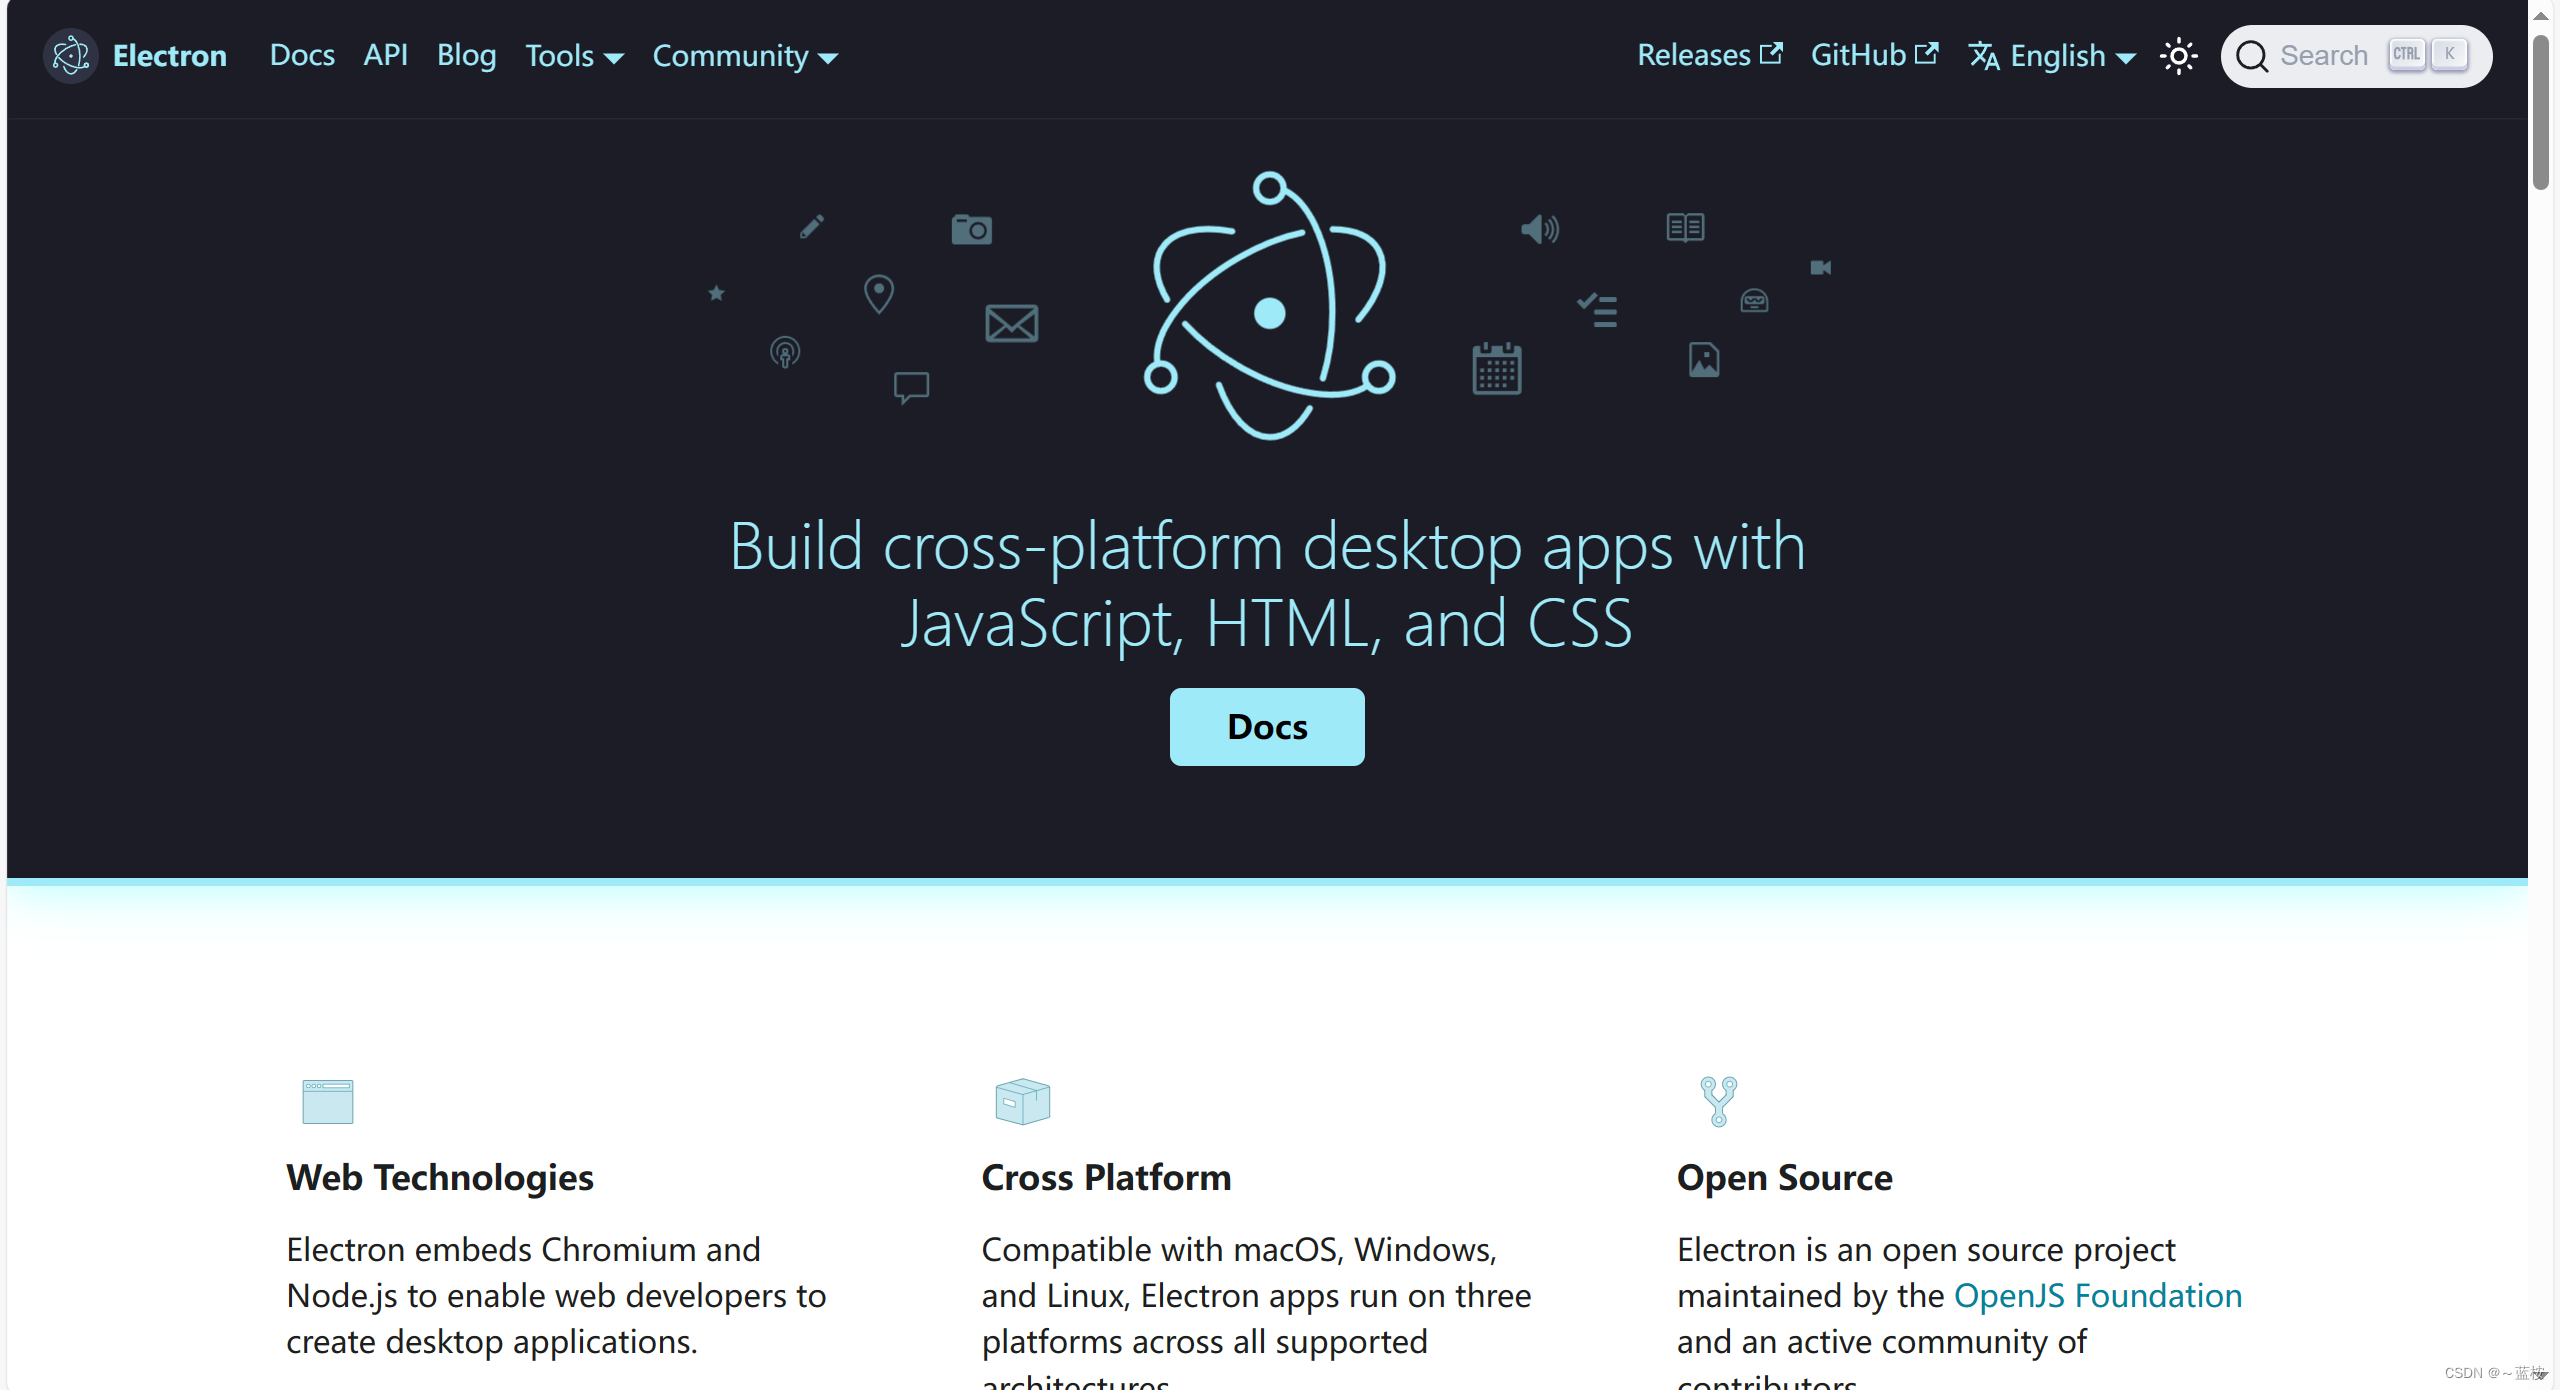Open Docs in the navbar
Viewport: 2560px width, 1390px height.
(302, 55)
